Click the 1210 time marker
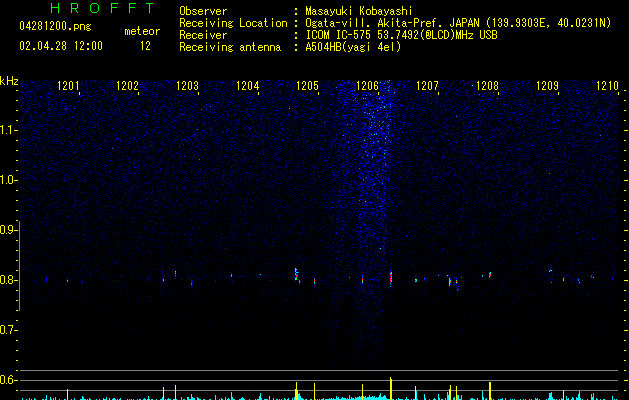The width and height of the screenshot is (629, 400). coord(607,86)
